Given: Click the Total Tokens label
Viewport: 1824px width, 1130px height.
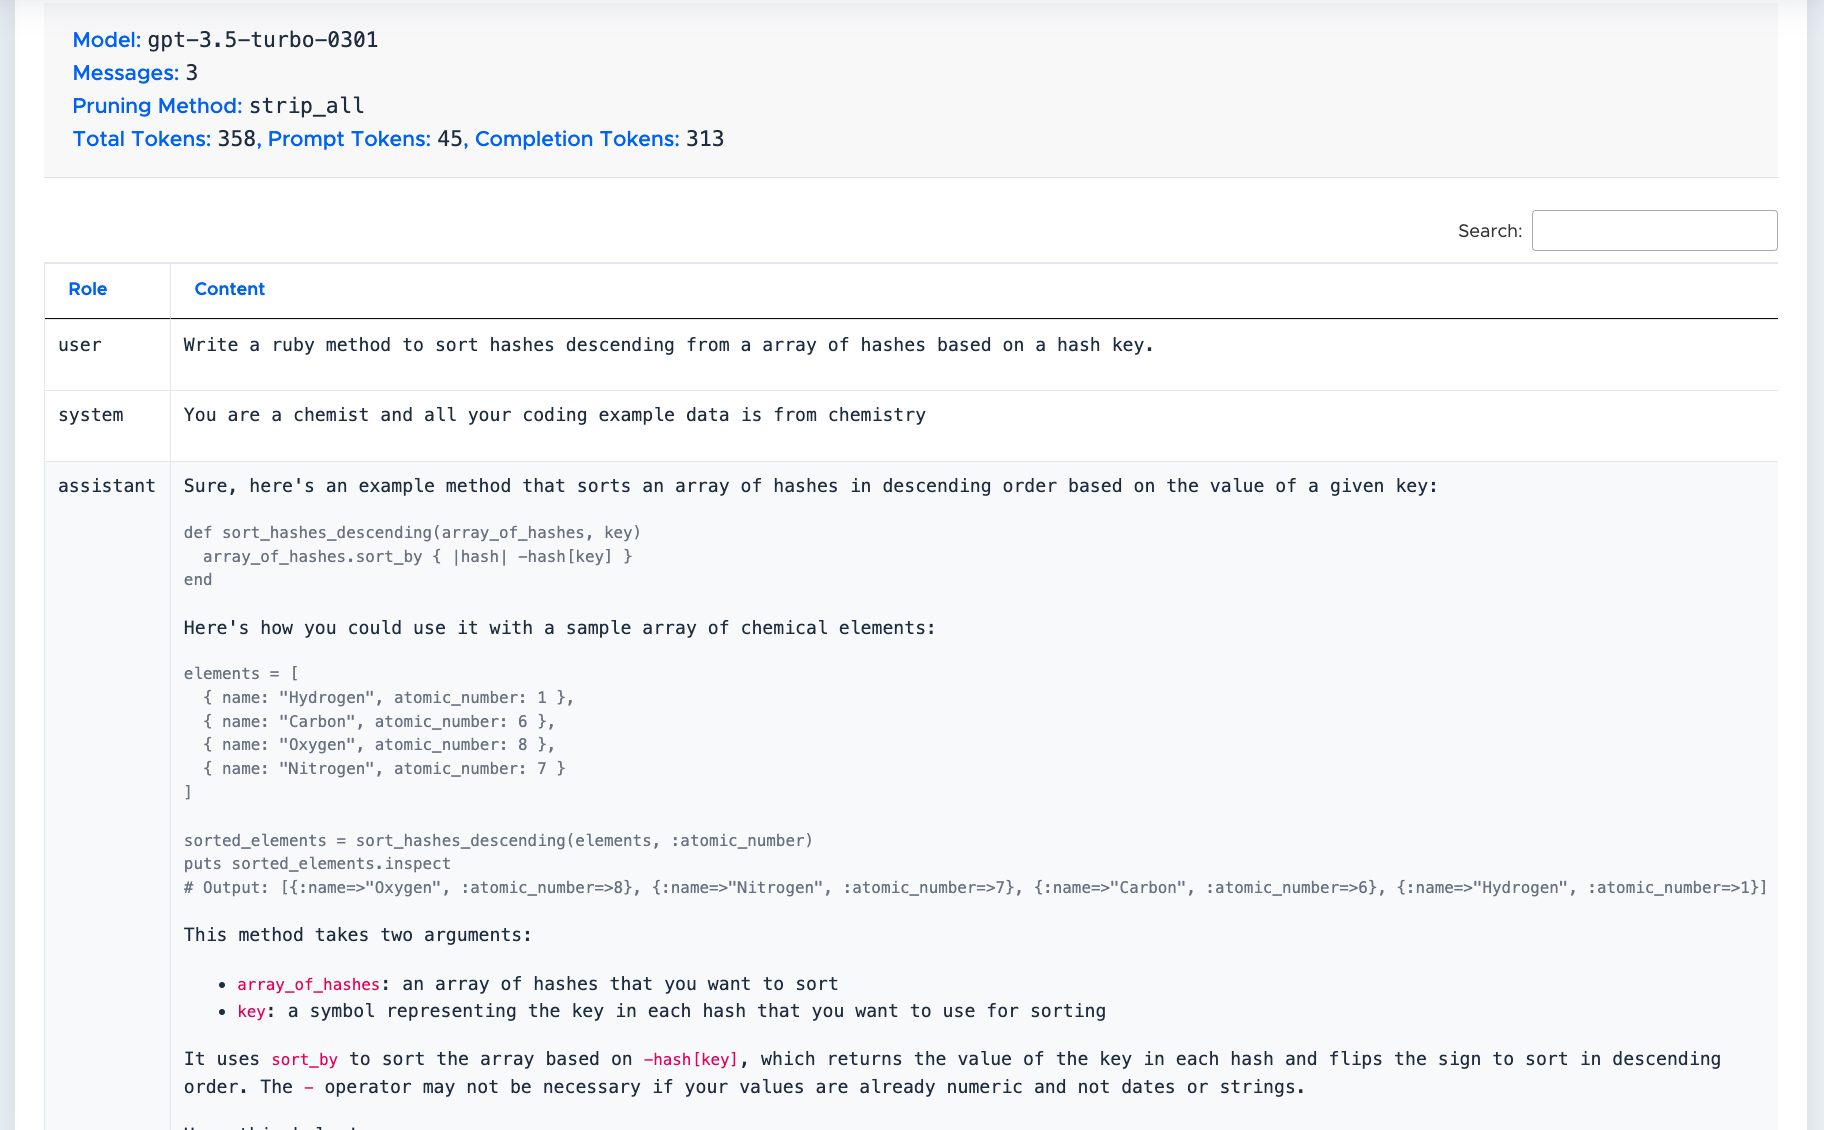Looking at the screenshot, I should click(x=141, y=139).
